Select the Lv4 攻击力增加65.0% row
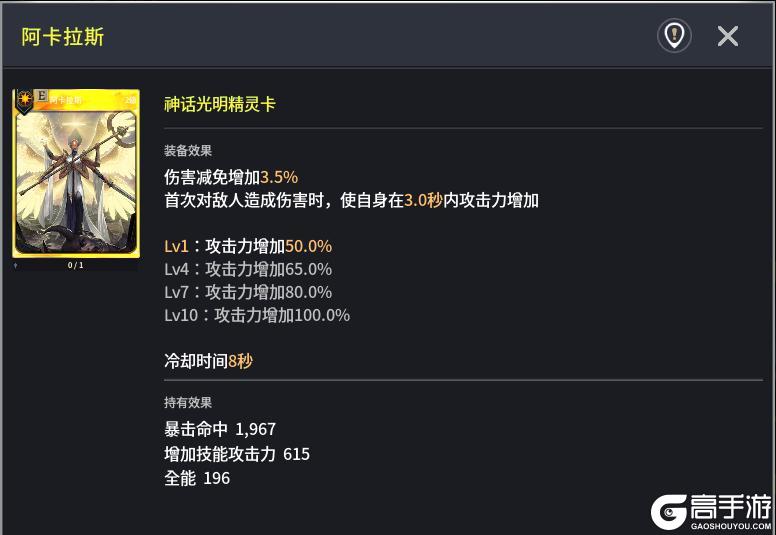776x535 pixels. (x=248, y=269)
